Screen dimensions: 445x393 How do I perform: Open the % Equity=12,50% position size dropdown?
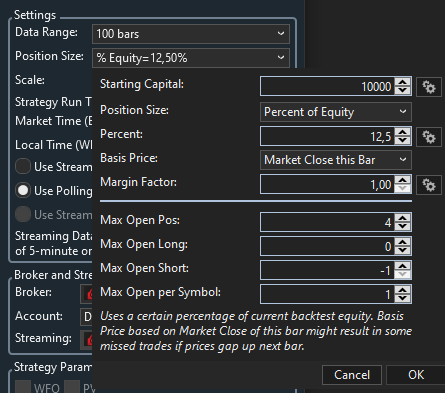[191, 58]
